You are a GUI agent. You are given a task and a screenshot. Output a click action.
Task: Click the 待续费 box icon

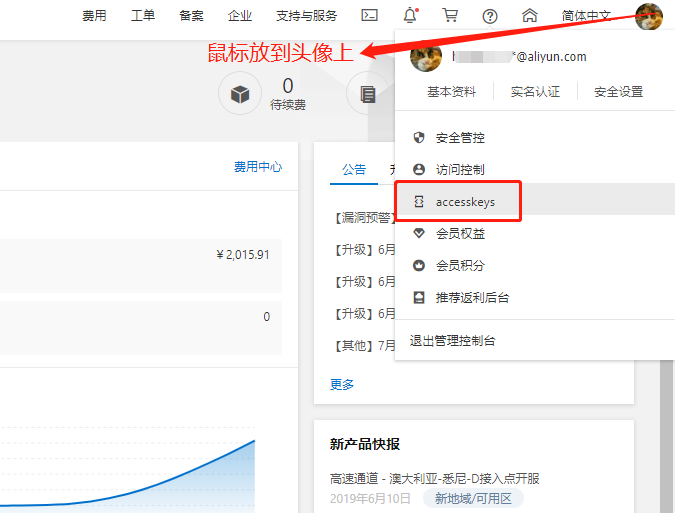coord(239,94)
